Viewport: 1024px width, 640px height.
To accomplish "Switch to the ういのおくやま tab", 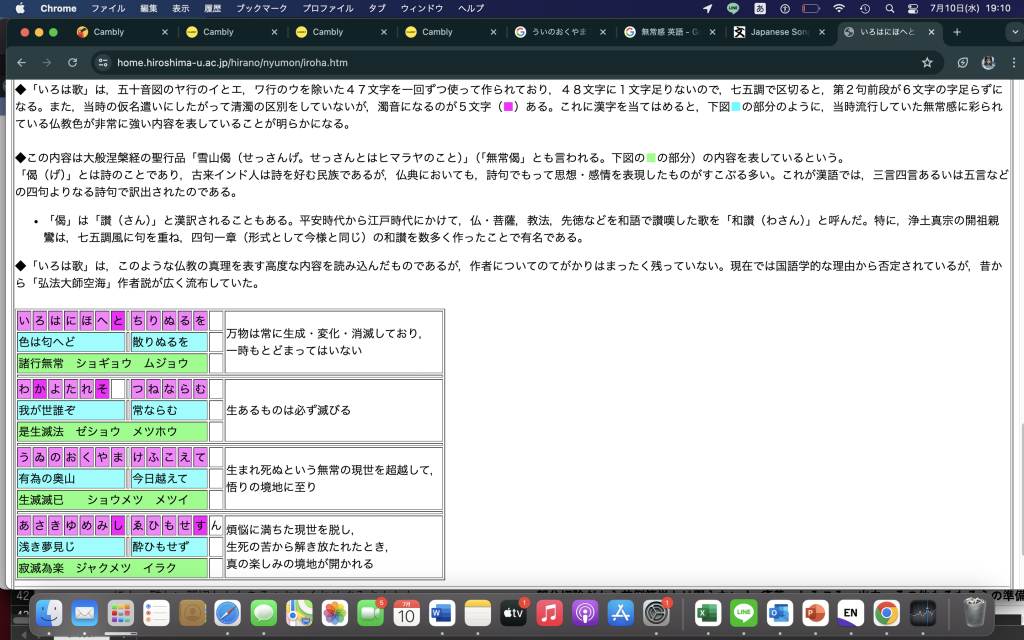I will tap(560, 31).
